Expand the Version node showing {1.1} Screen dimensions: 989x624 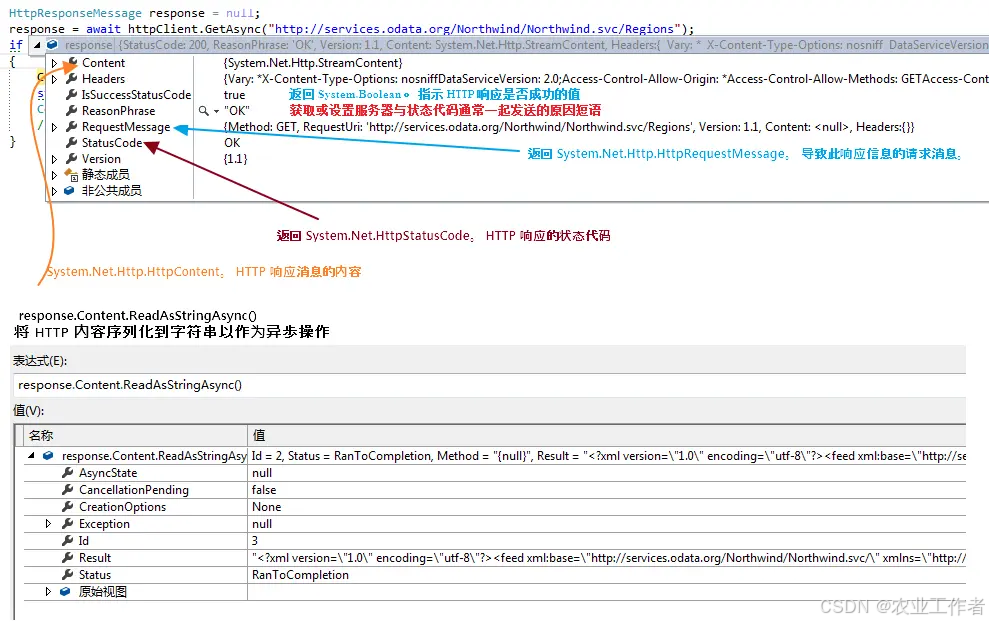(x=54, y=158)
